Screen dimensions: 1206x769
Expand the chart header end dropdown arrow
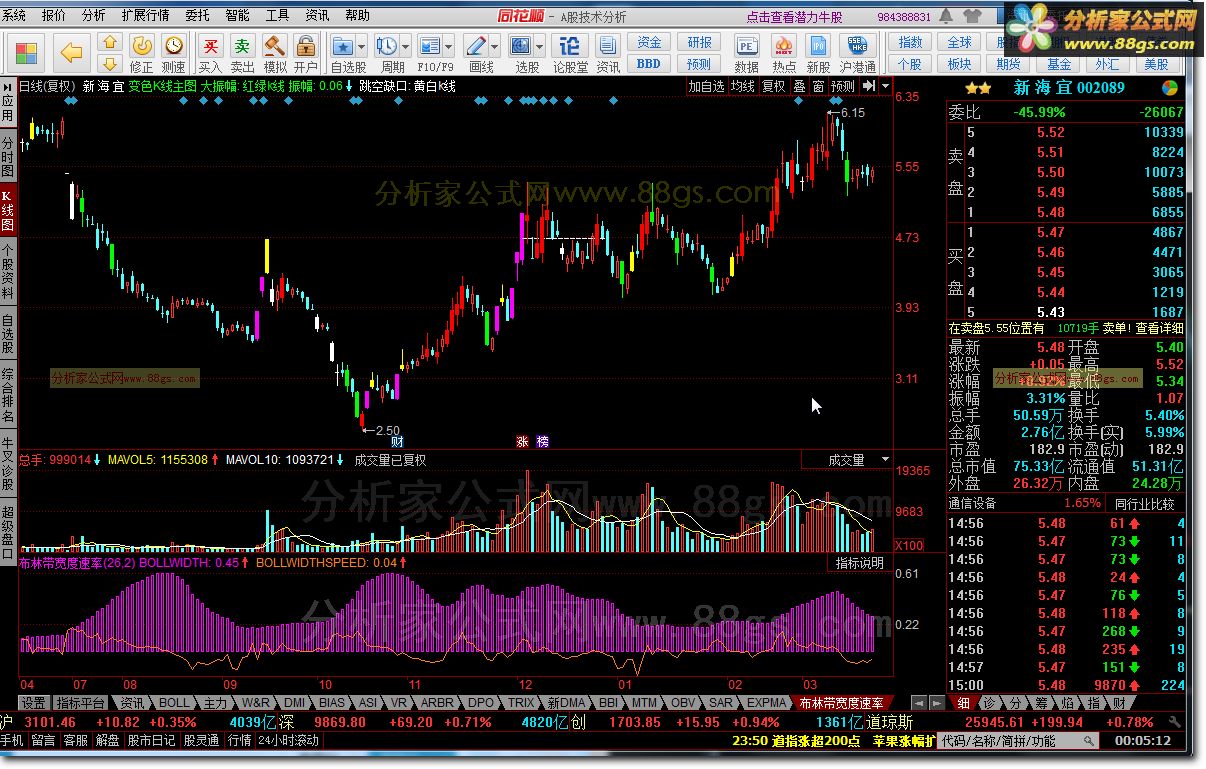(887, 86)
